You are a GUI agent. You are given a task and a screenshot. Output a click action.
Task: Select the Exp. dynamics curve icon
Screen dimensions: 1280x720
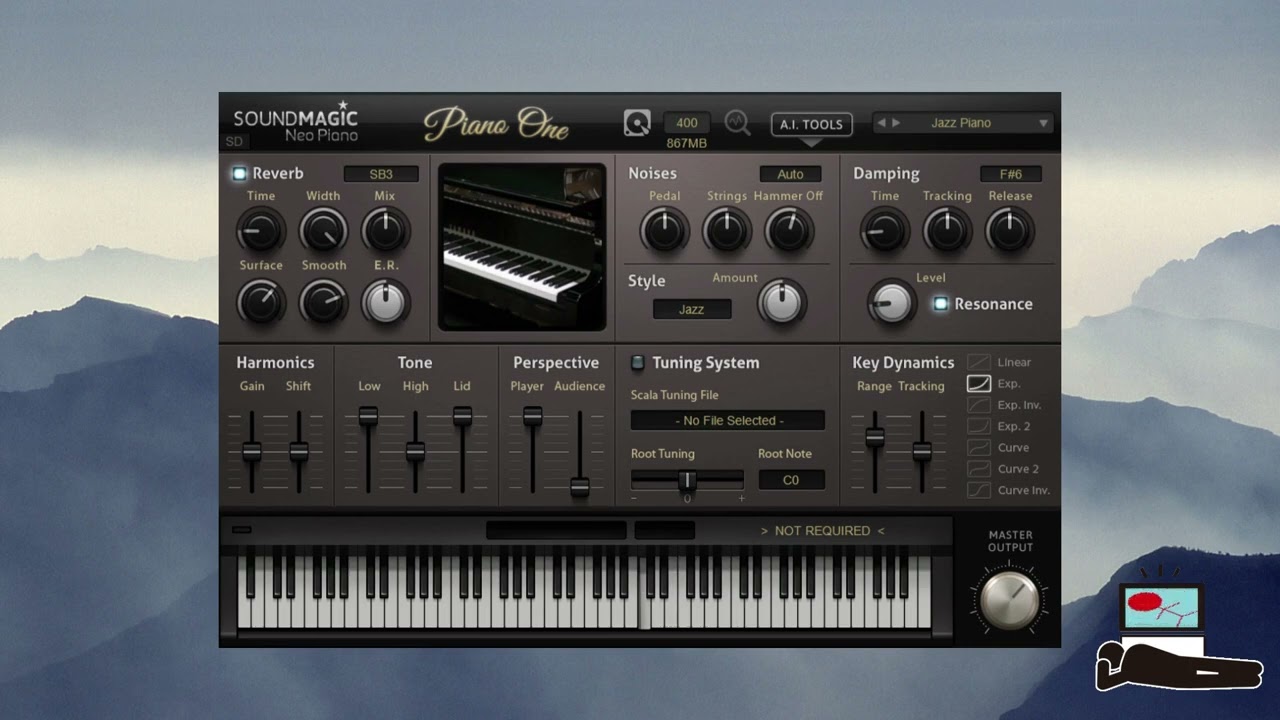point(978,383)
